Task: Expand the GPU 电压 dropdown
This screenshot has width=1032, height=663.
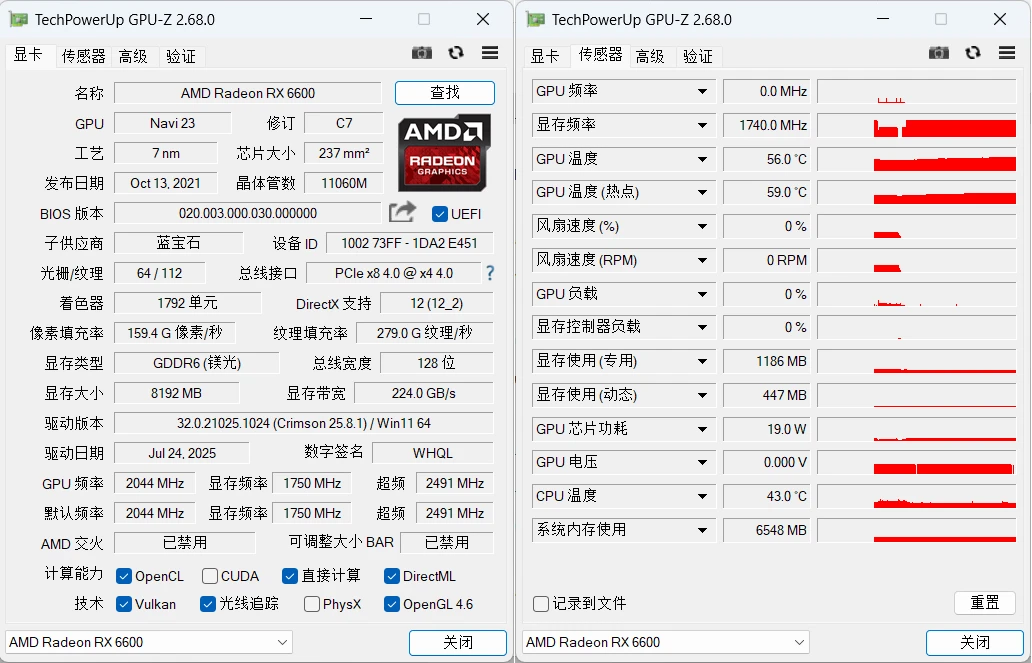Action: (702, 462)
